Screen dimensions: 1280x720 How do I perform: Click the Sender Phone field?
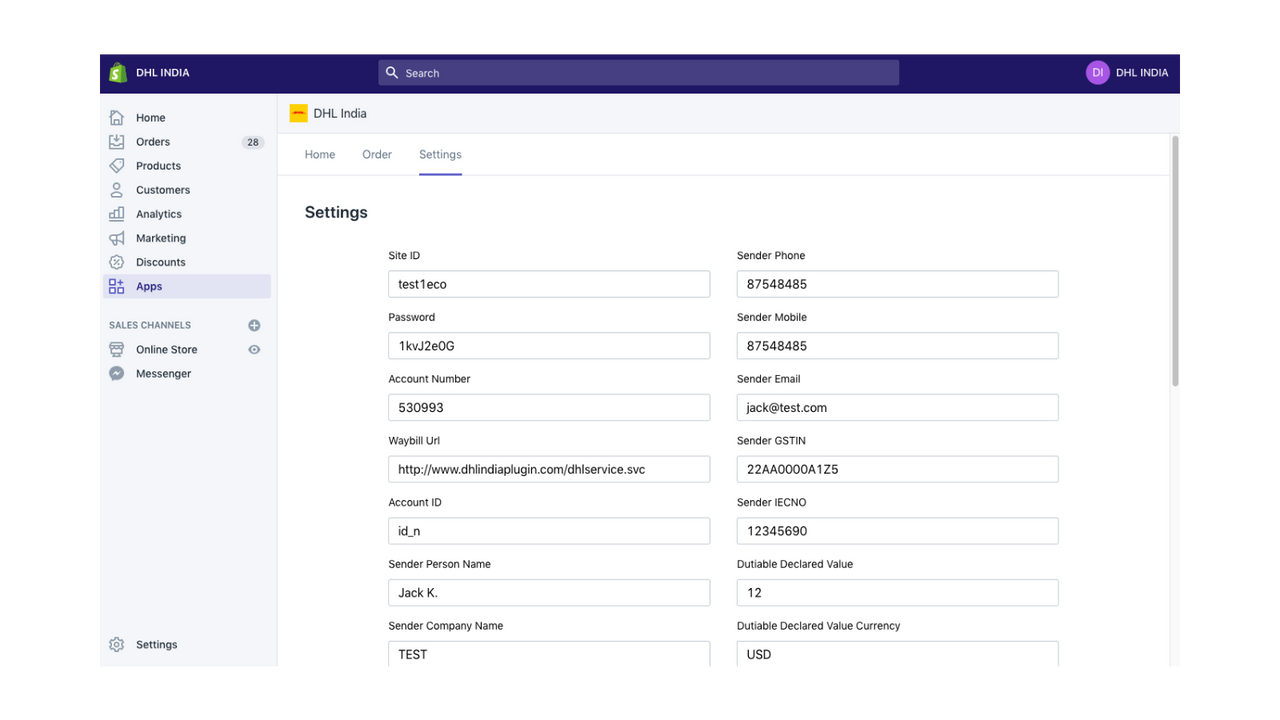[x=898, y=284]
